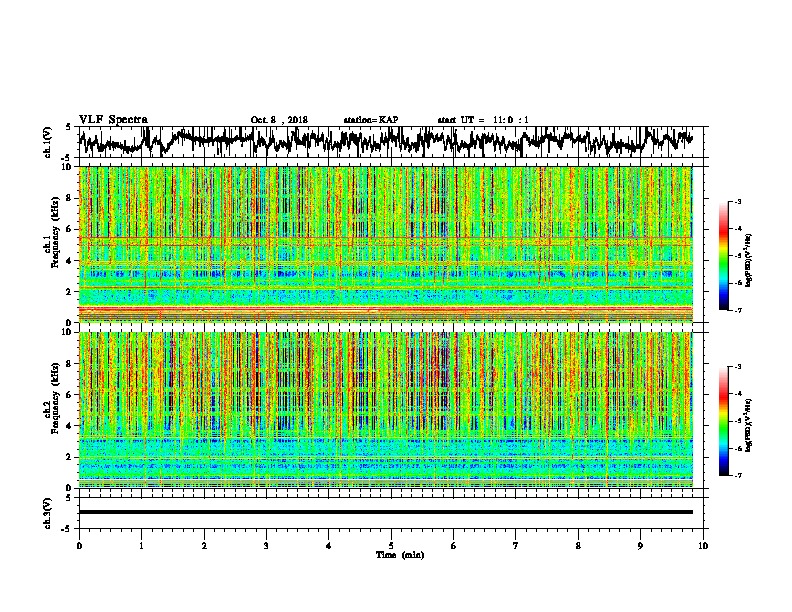This screenshot has height=612, width=792.
Task: Click the ch.1 "Frequency (kHz)" axis label
Action: (x=55, y=232)
